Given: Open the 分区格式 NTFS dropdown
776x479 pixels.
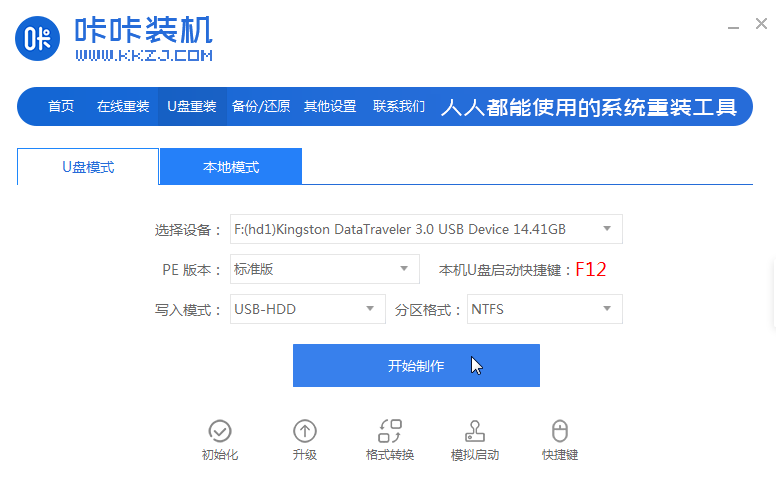Looking at the screenshot, I should tap(545, 309).
